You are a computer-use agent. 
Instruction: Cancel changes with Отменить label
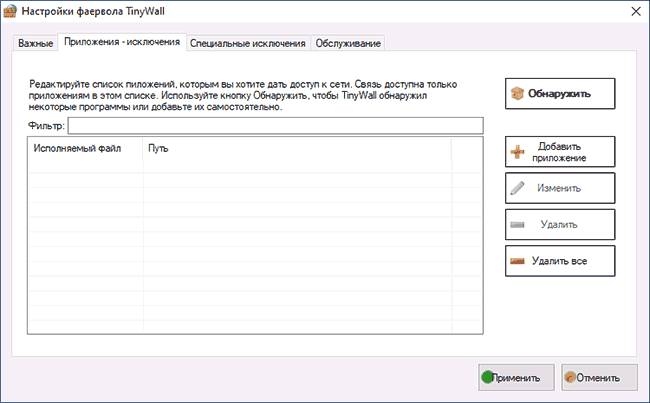(598, 378)
